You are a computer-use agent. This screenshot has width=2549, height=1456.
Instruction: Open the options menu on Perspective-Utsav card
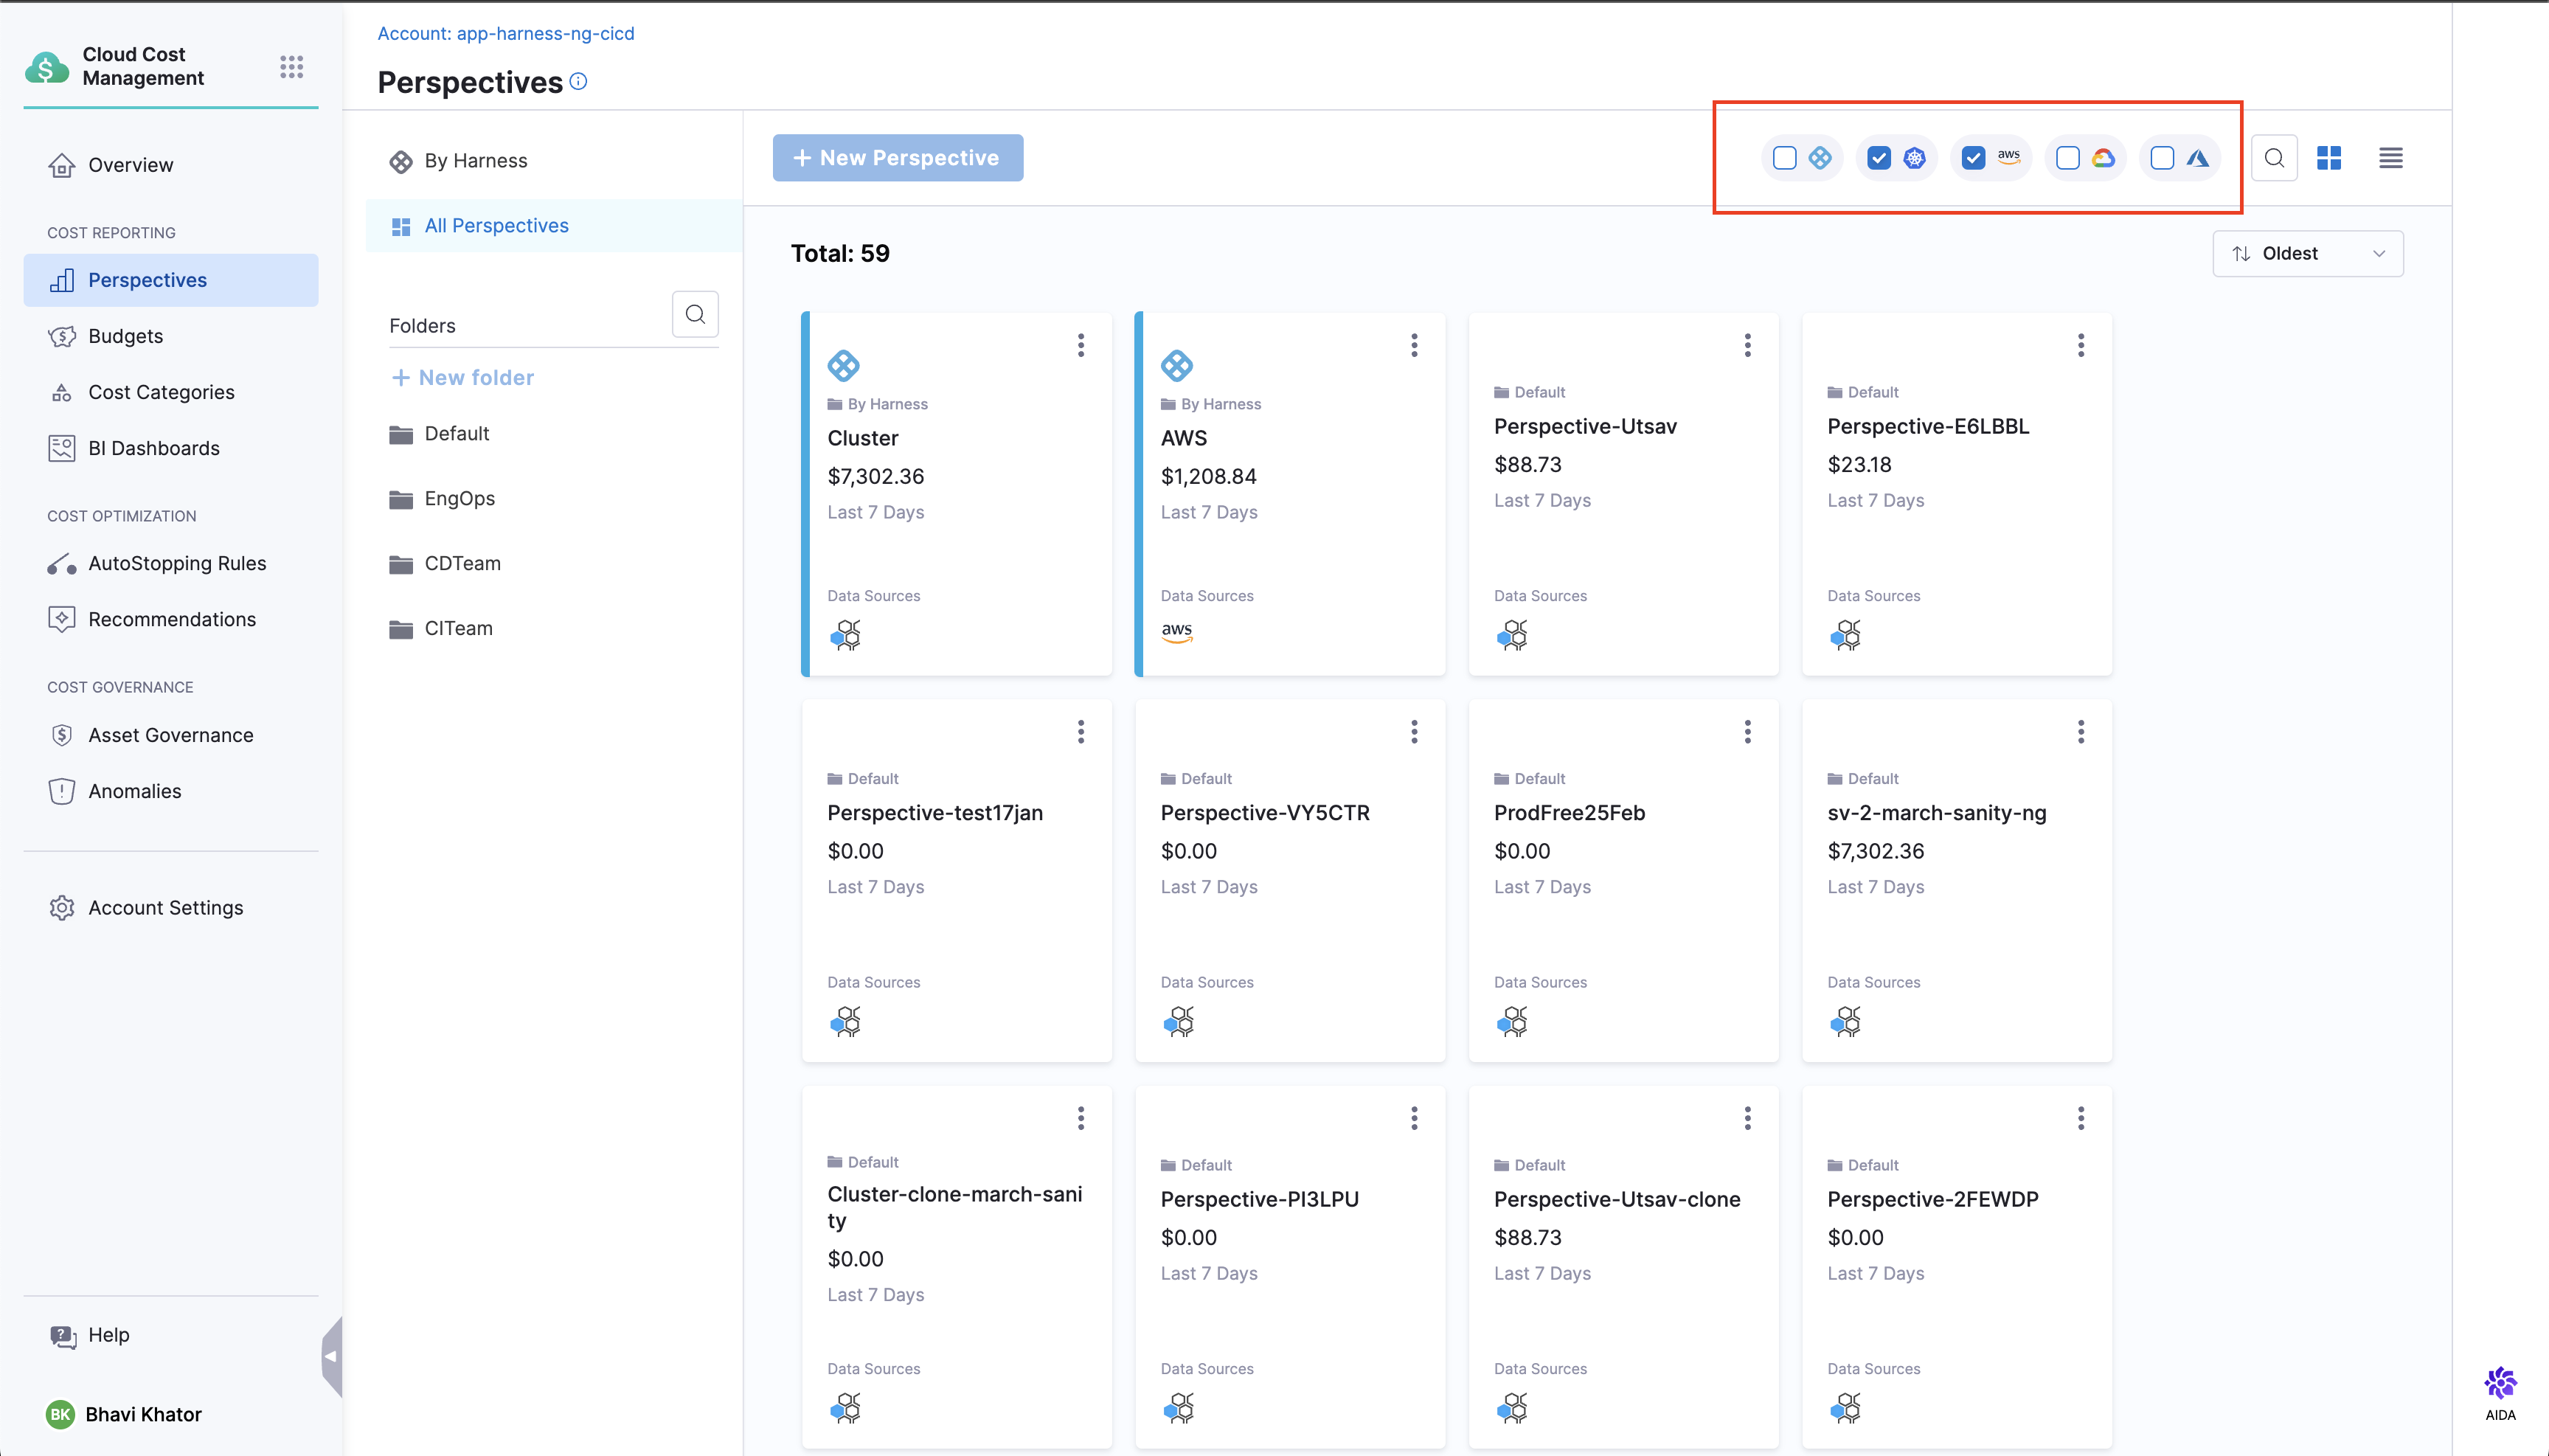point(1748,346)
